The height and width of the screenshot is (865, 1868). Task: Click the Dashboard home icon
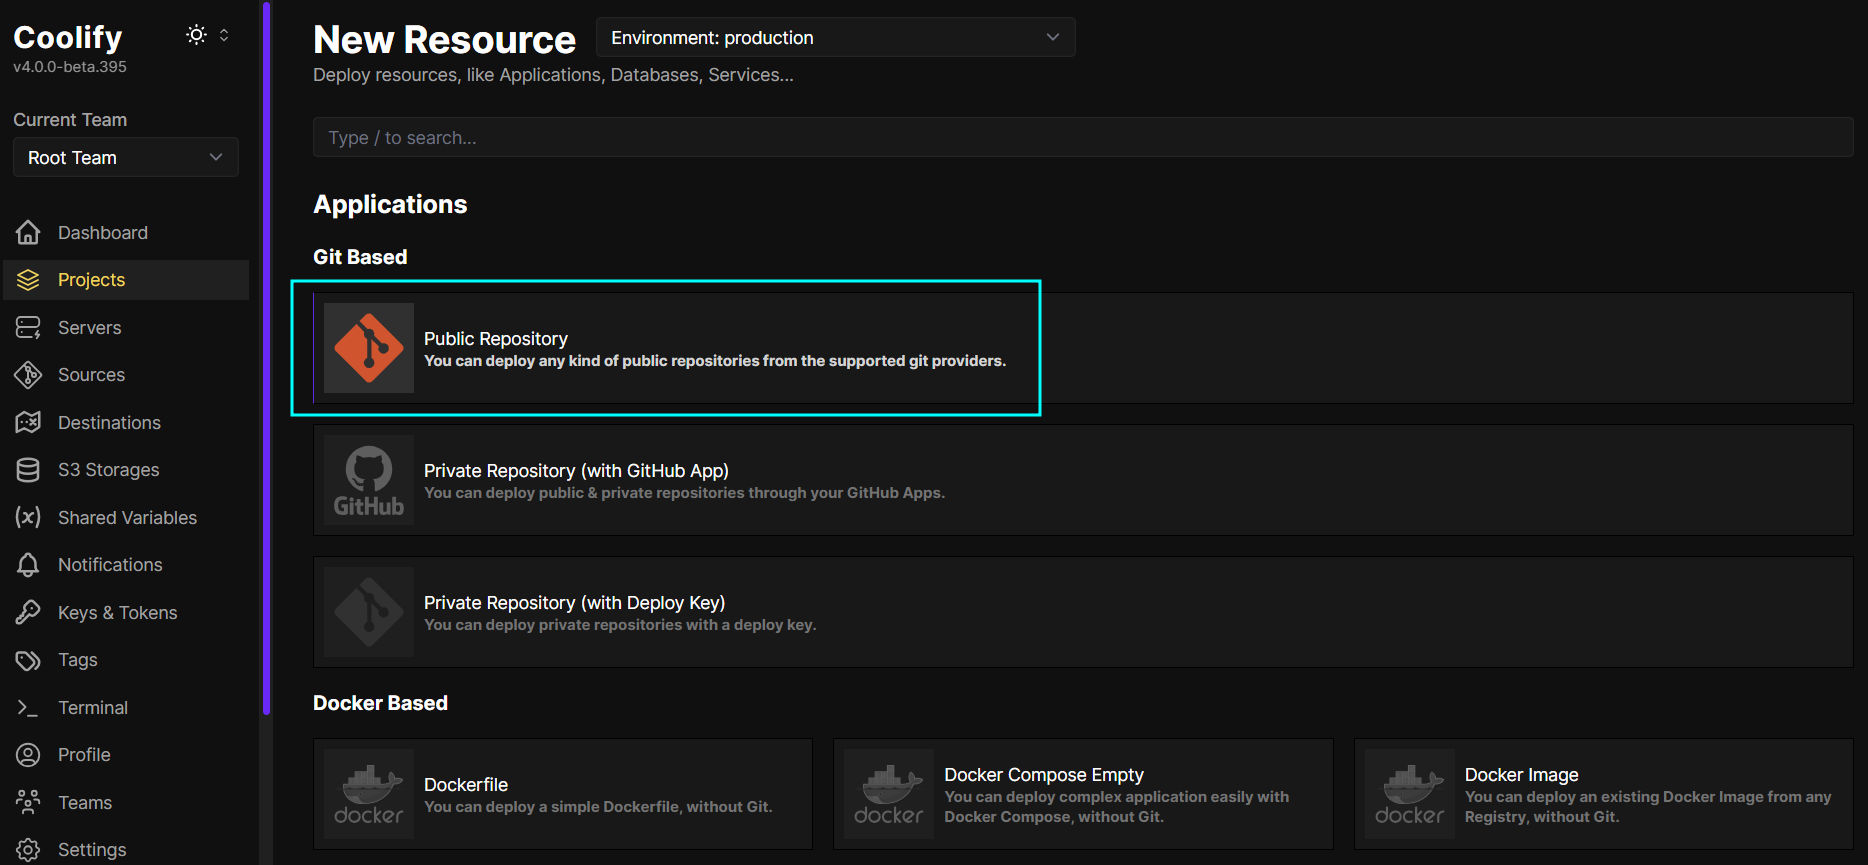[28, 233]
